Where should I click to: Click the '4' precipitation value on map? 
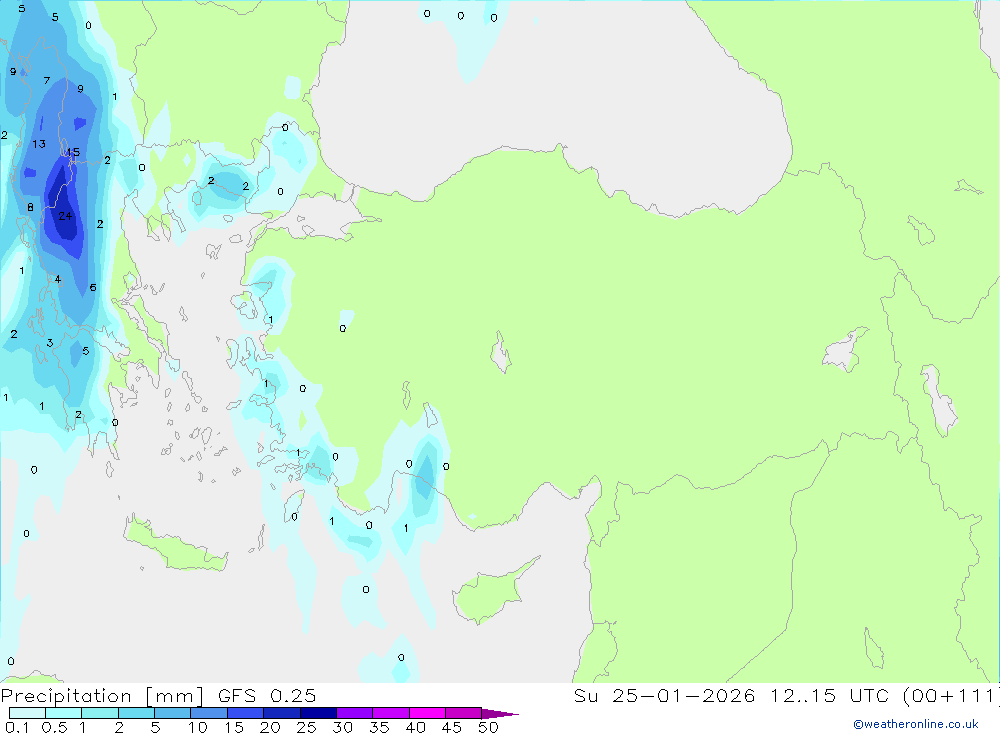(x=58, y=279)
